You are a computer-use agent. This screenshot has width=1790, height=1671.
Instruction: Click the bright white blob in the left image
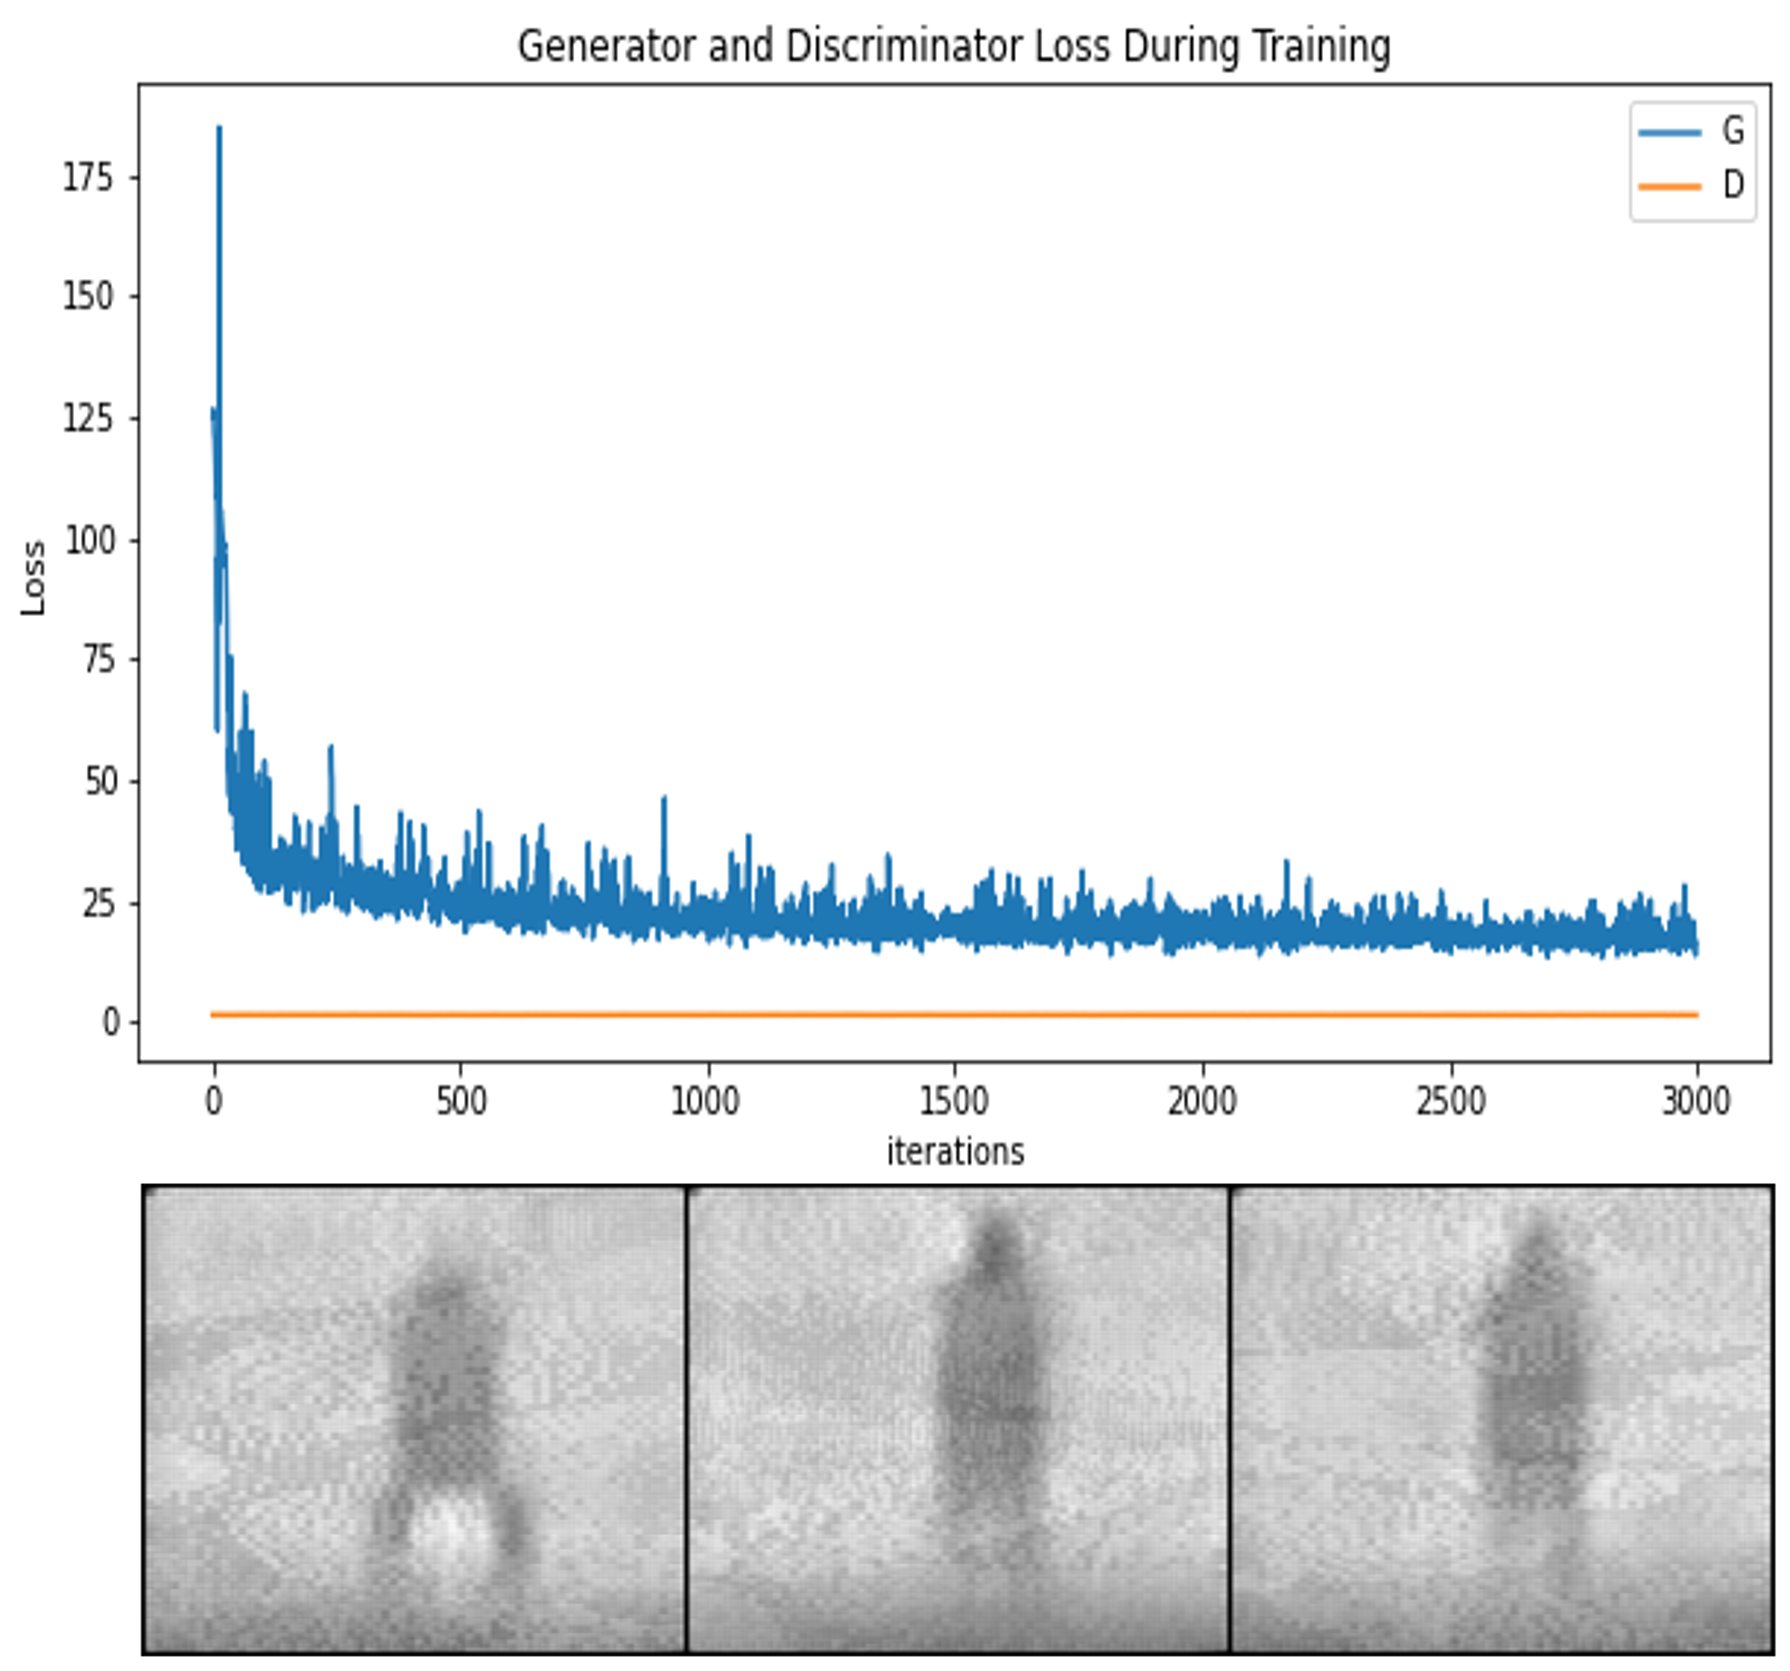click(450, 1528)
